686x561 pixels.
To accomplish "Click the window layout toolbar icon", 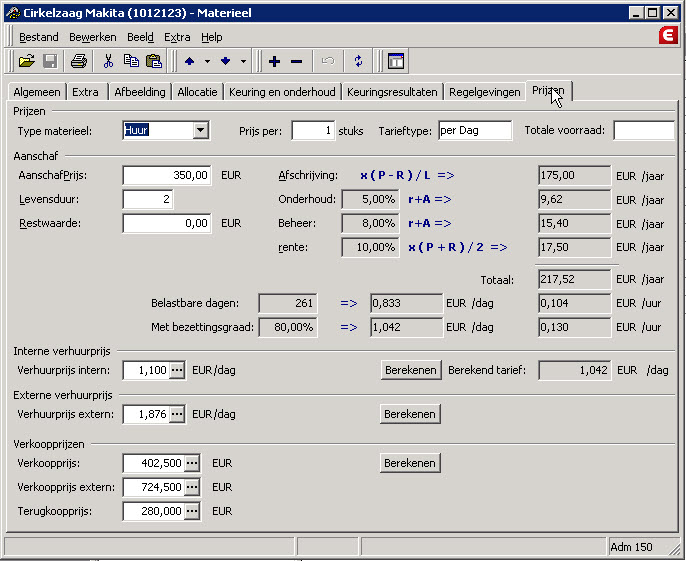I will pos(396,61).
